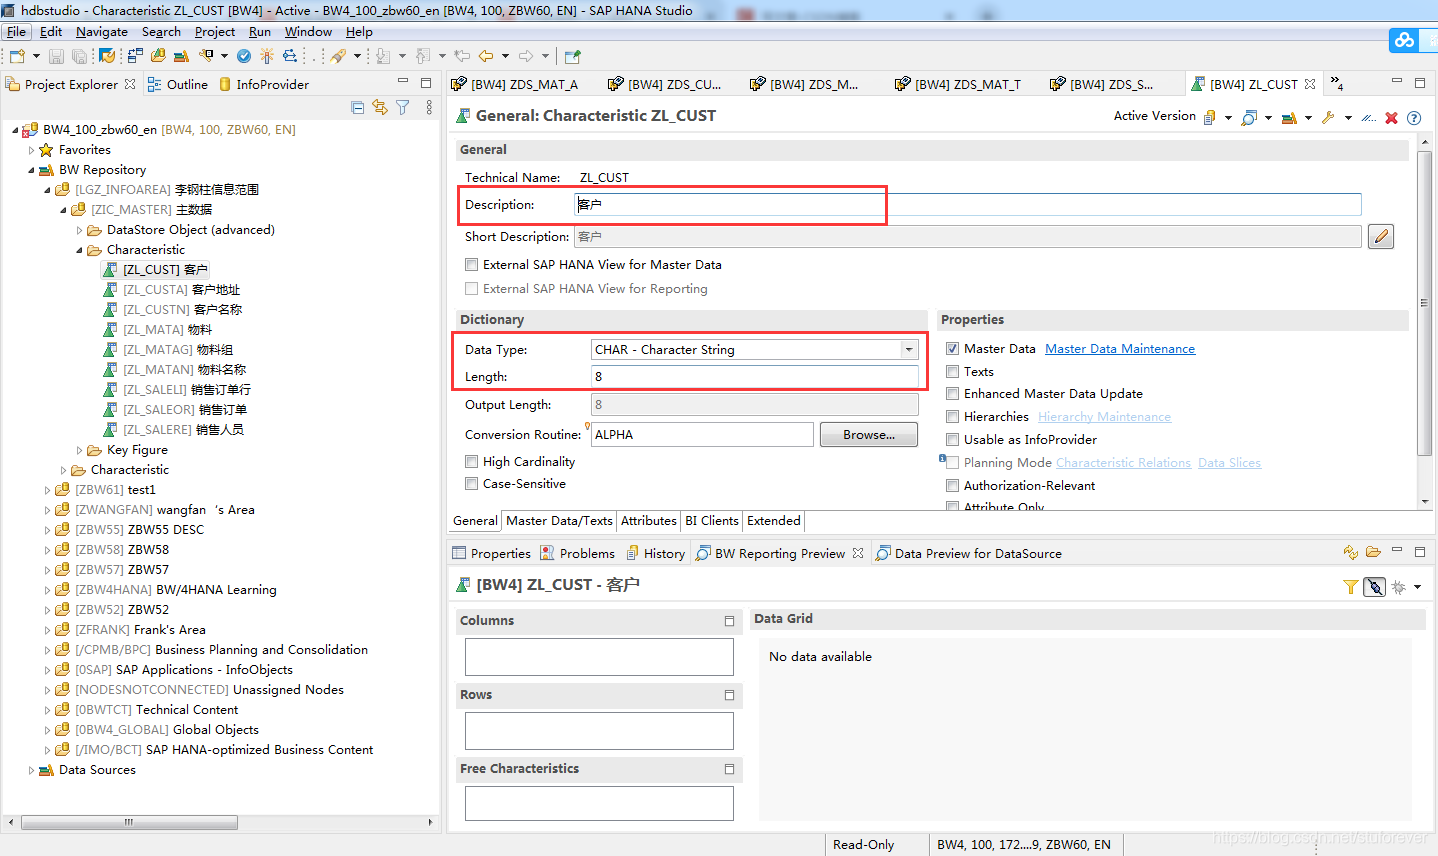Switch to the Attributes tab

click(x=648, y=521)
